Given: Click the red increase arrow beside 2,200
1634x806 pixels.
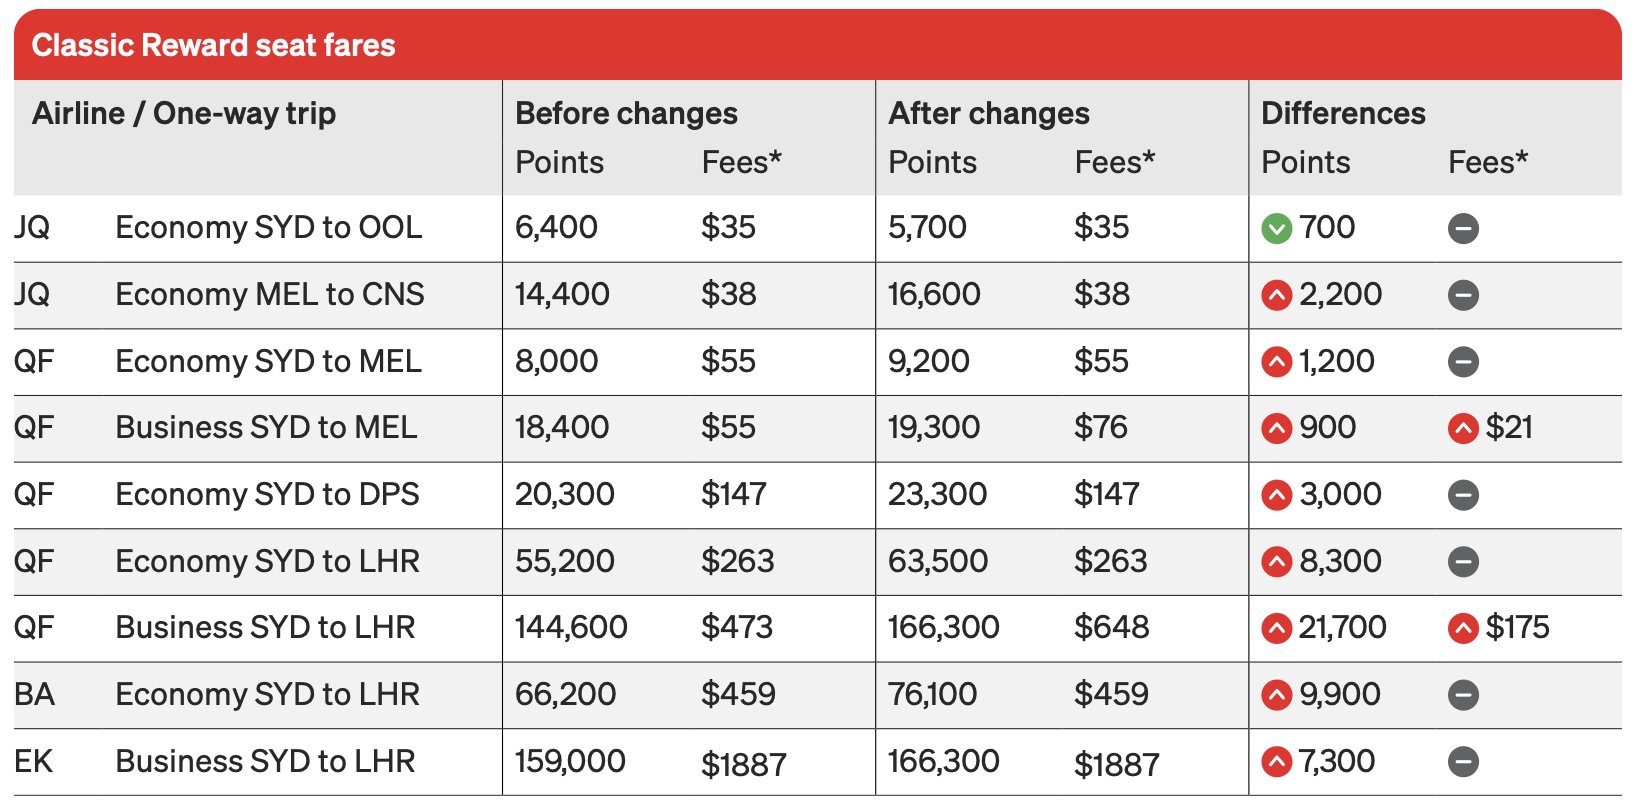Looking at the screenshot, I should (x=1276, y=296).
